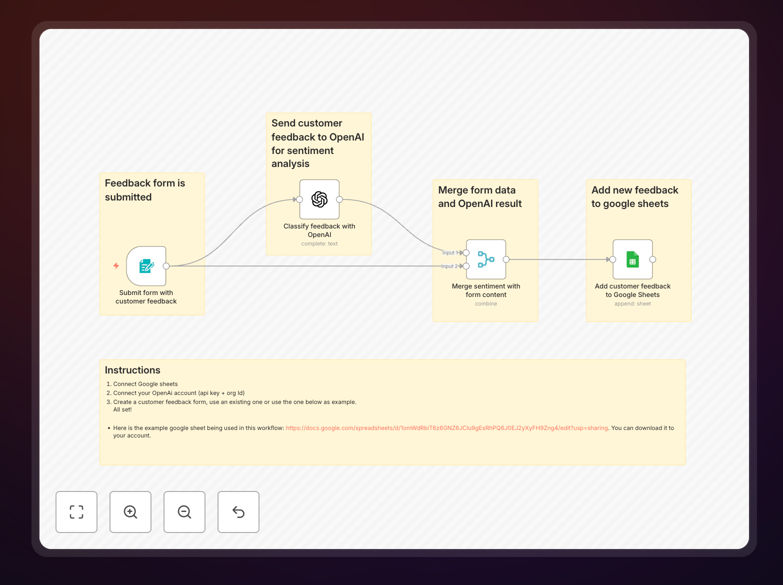Select the Google Sheets node icon

click(633, 259)
